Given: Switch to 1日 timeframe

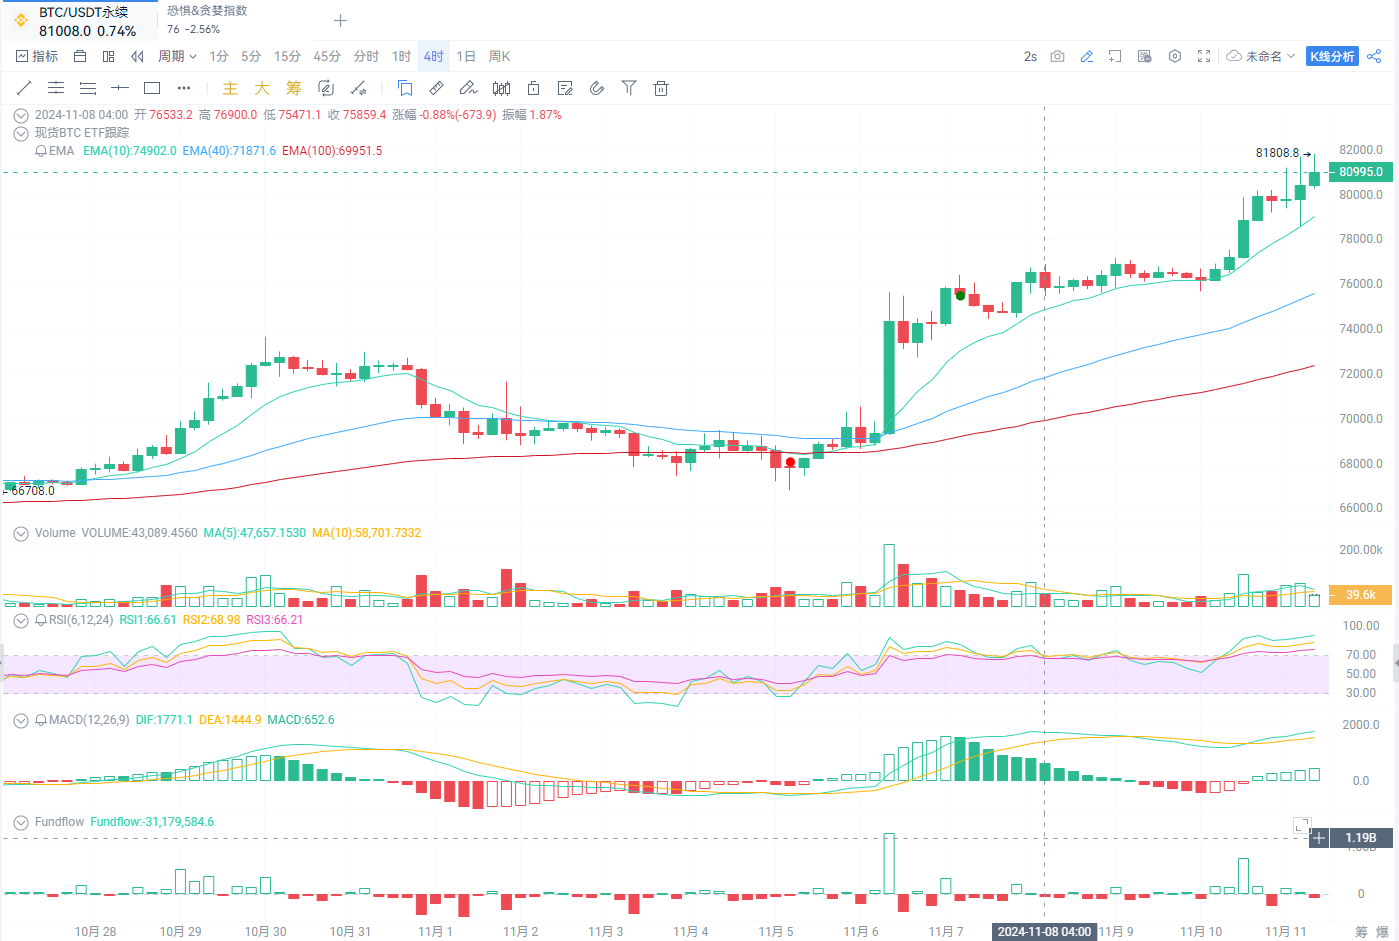Looking at the screenshot, I should (x=466, y=56).
